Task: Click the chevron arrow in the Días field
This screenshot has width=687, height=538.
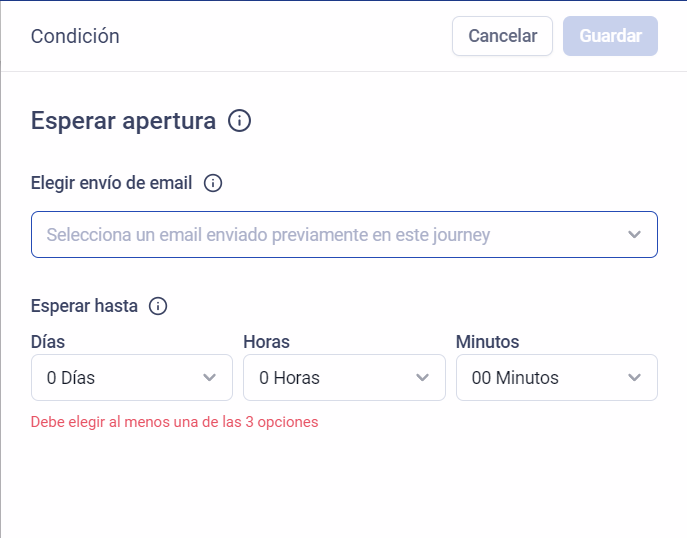Action: tap(210, 378)
